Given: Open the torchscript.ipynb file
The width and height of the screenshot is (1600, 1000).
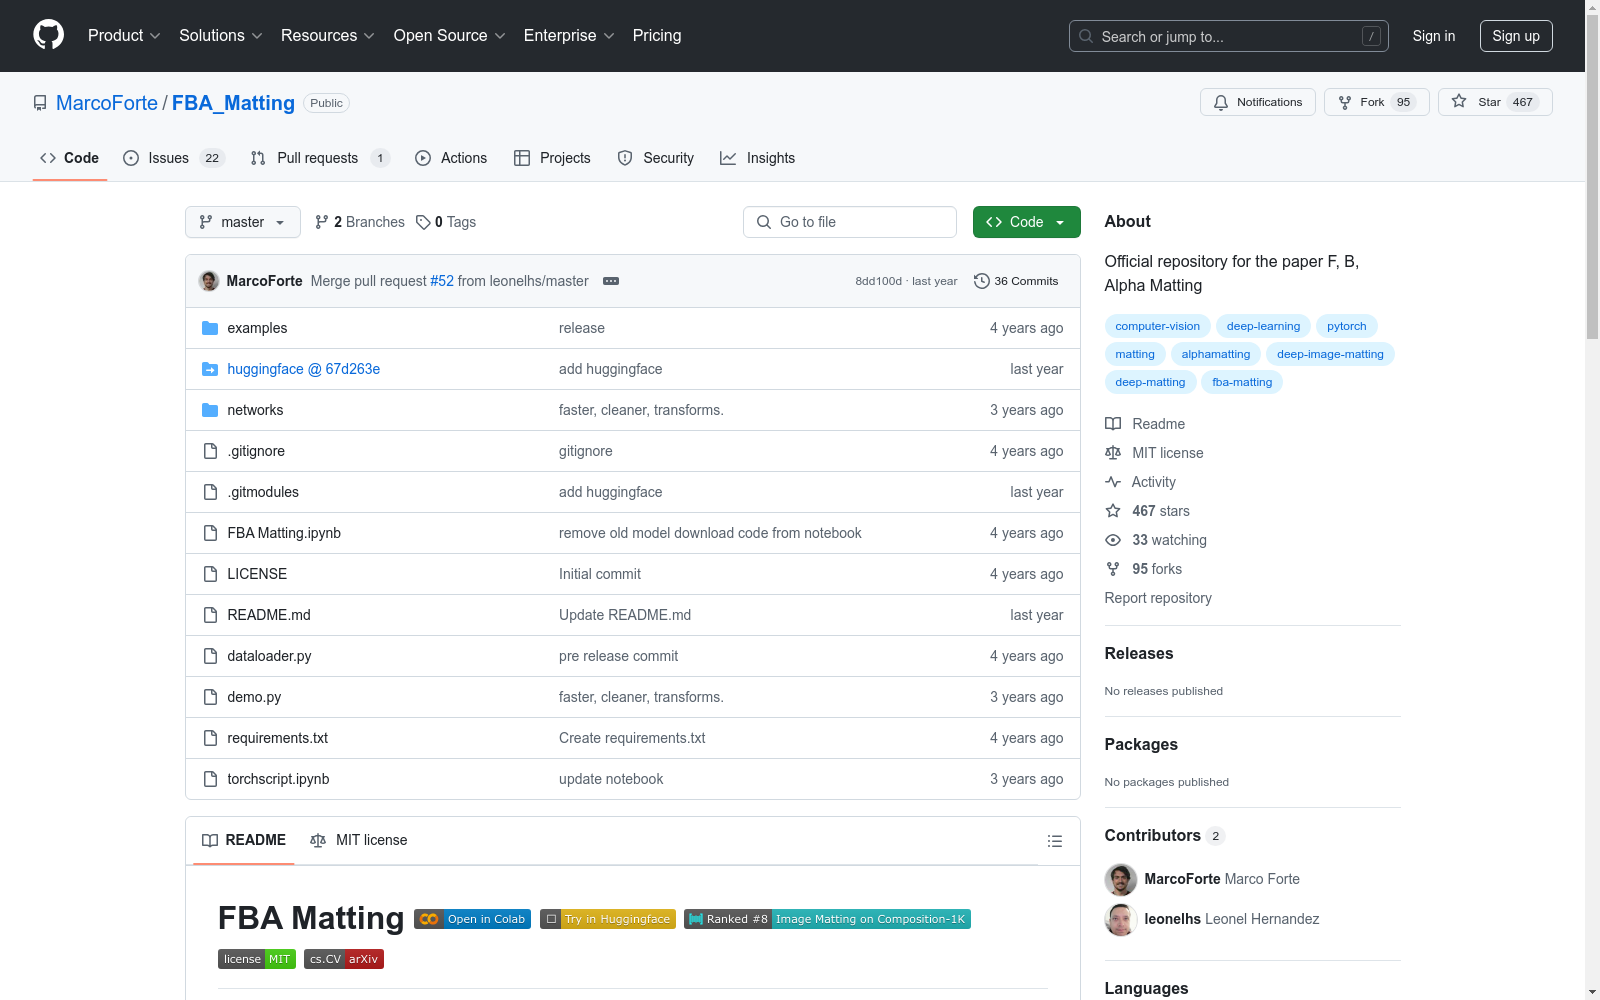Looking at the screenshot, I should point(278,779).
